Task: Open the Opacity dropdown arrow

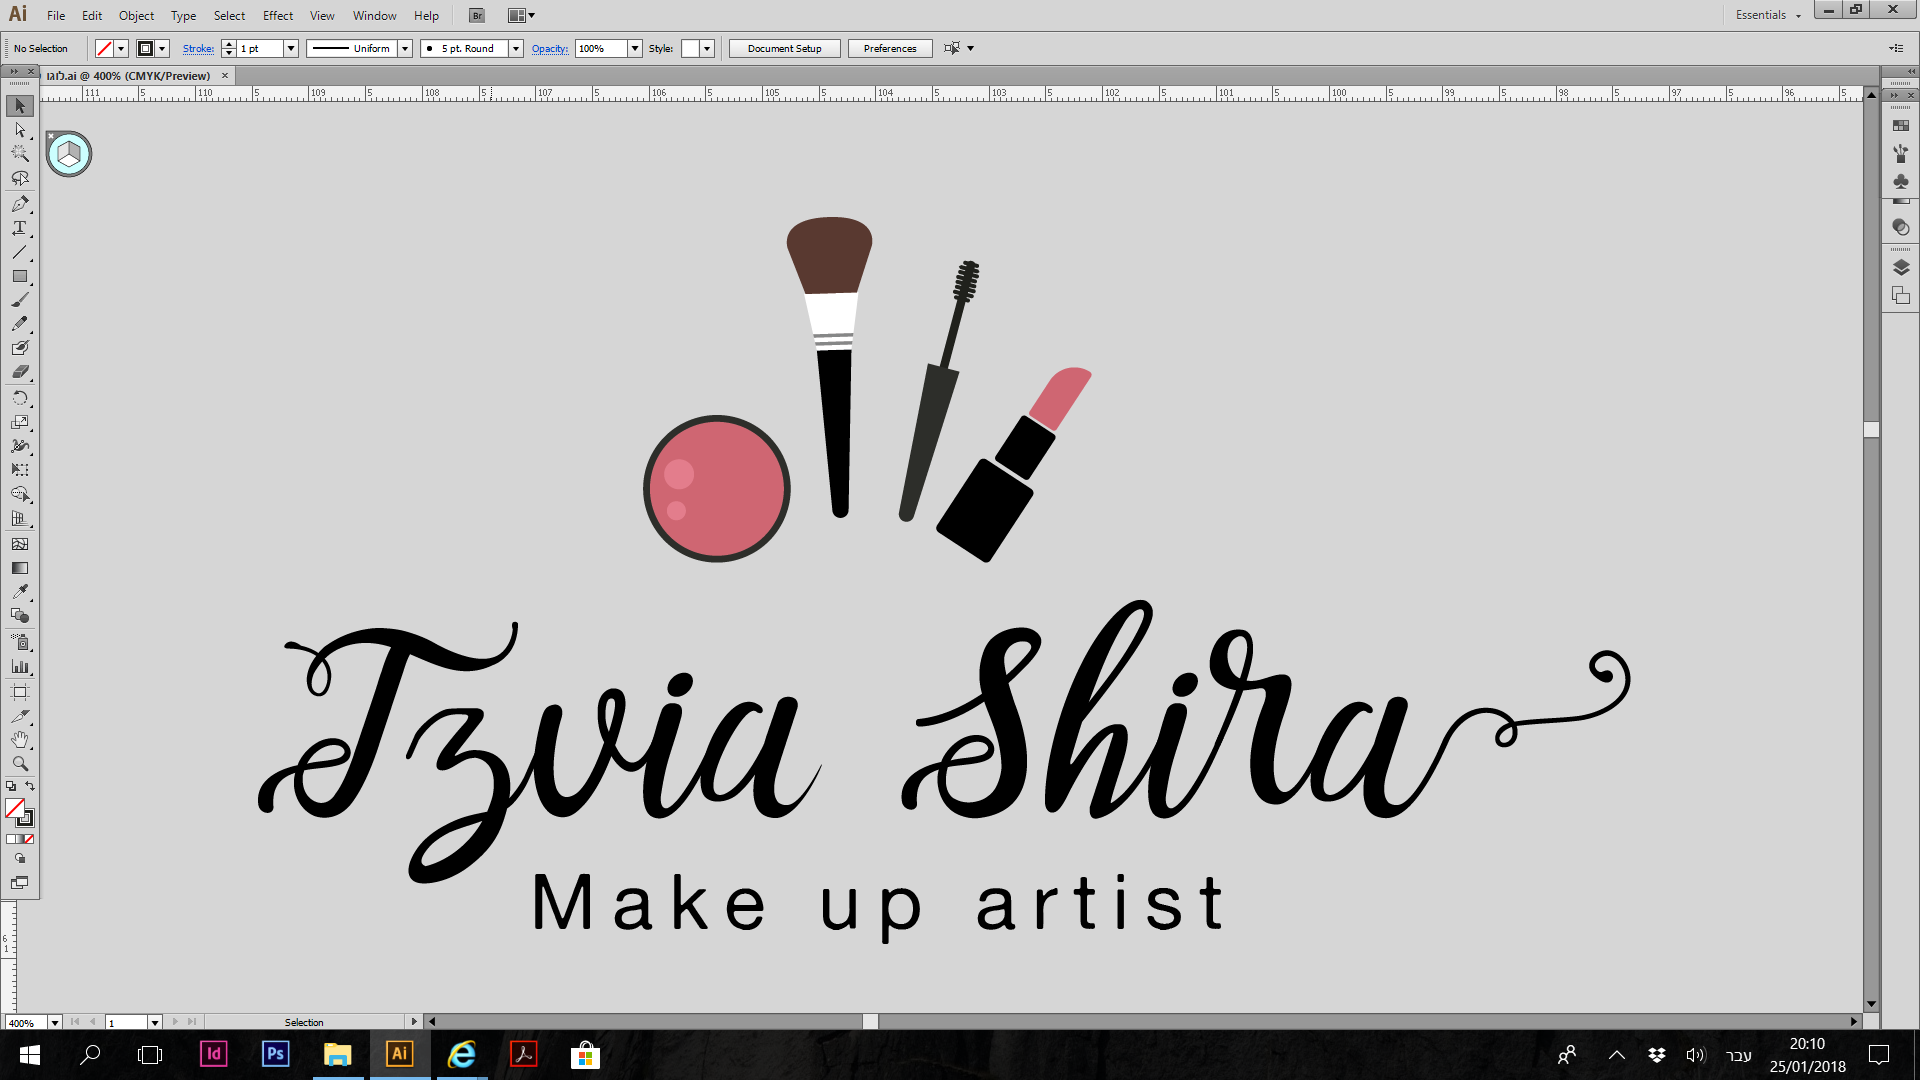Action: point(634,48)
